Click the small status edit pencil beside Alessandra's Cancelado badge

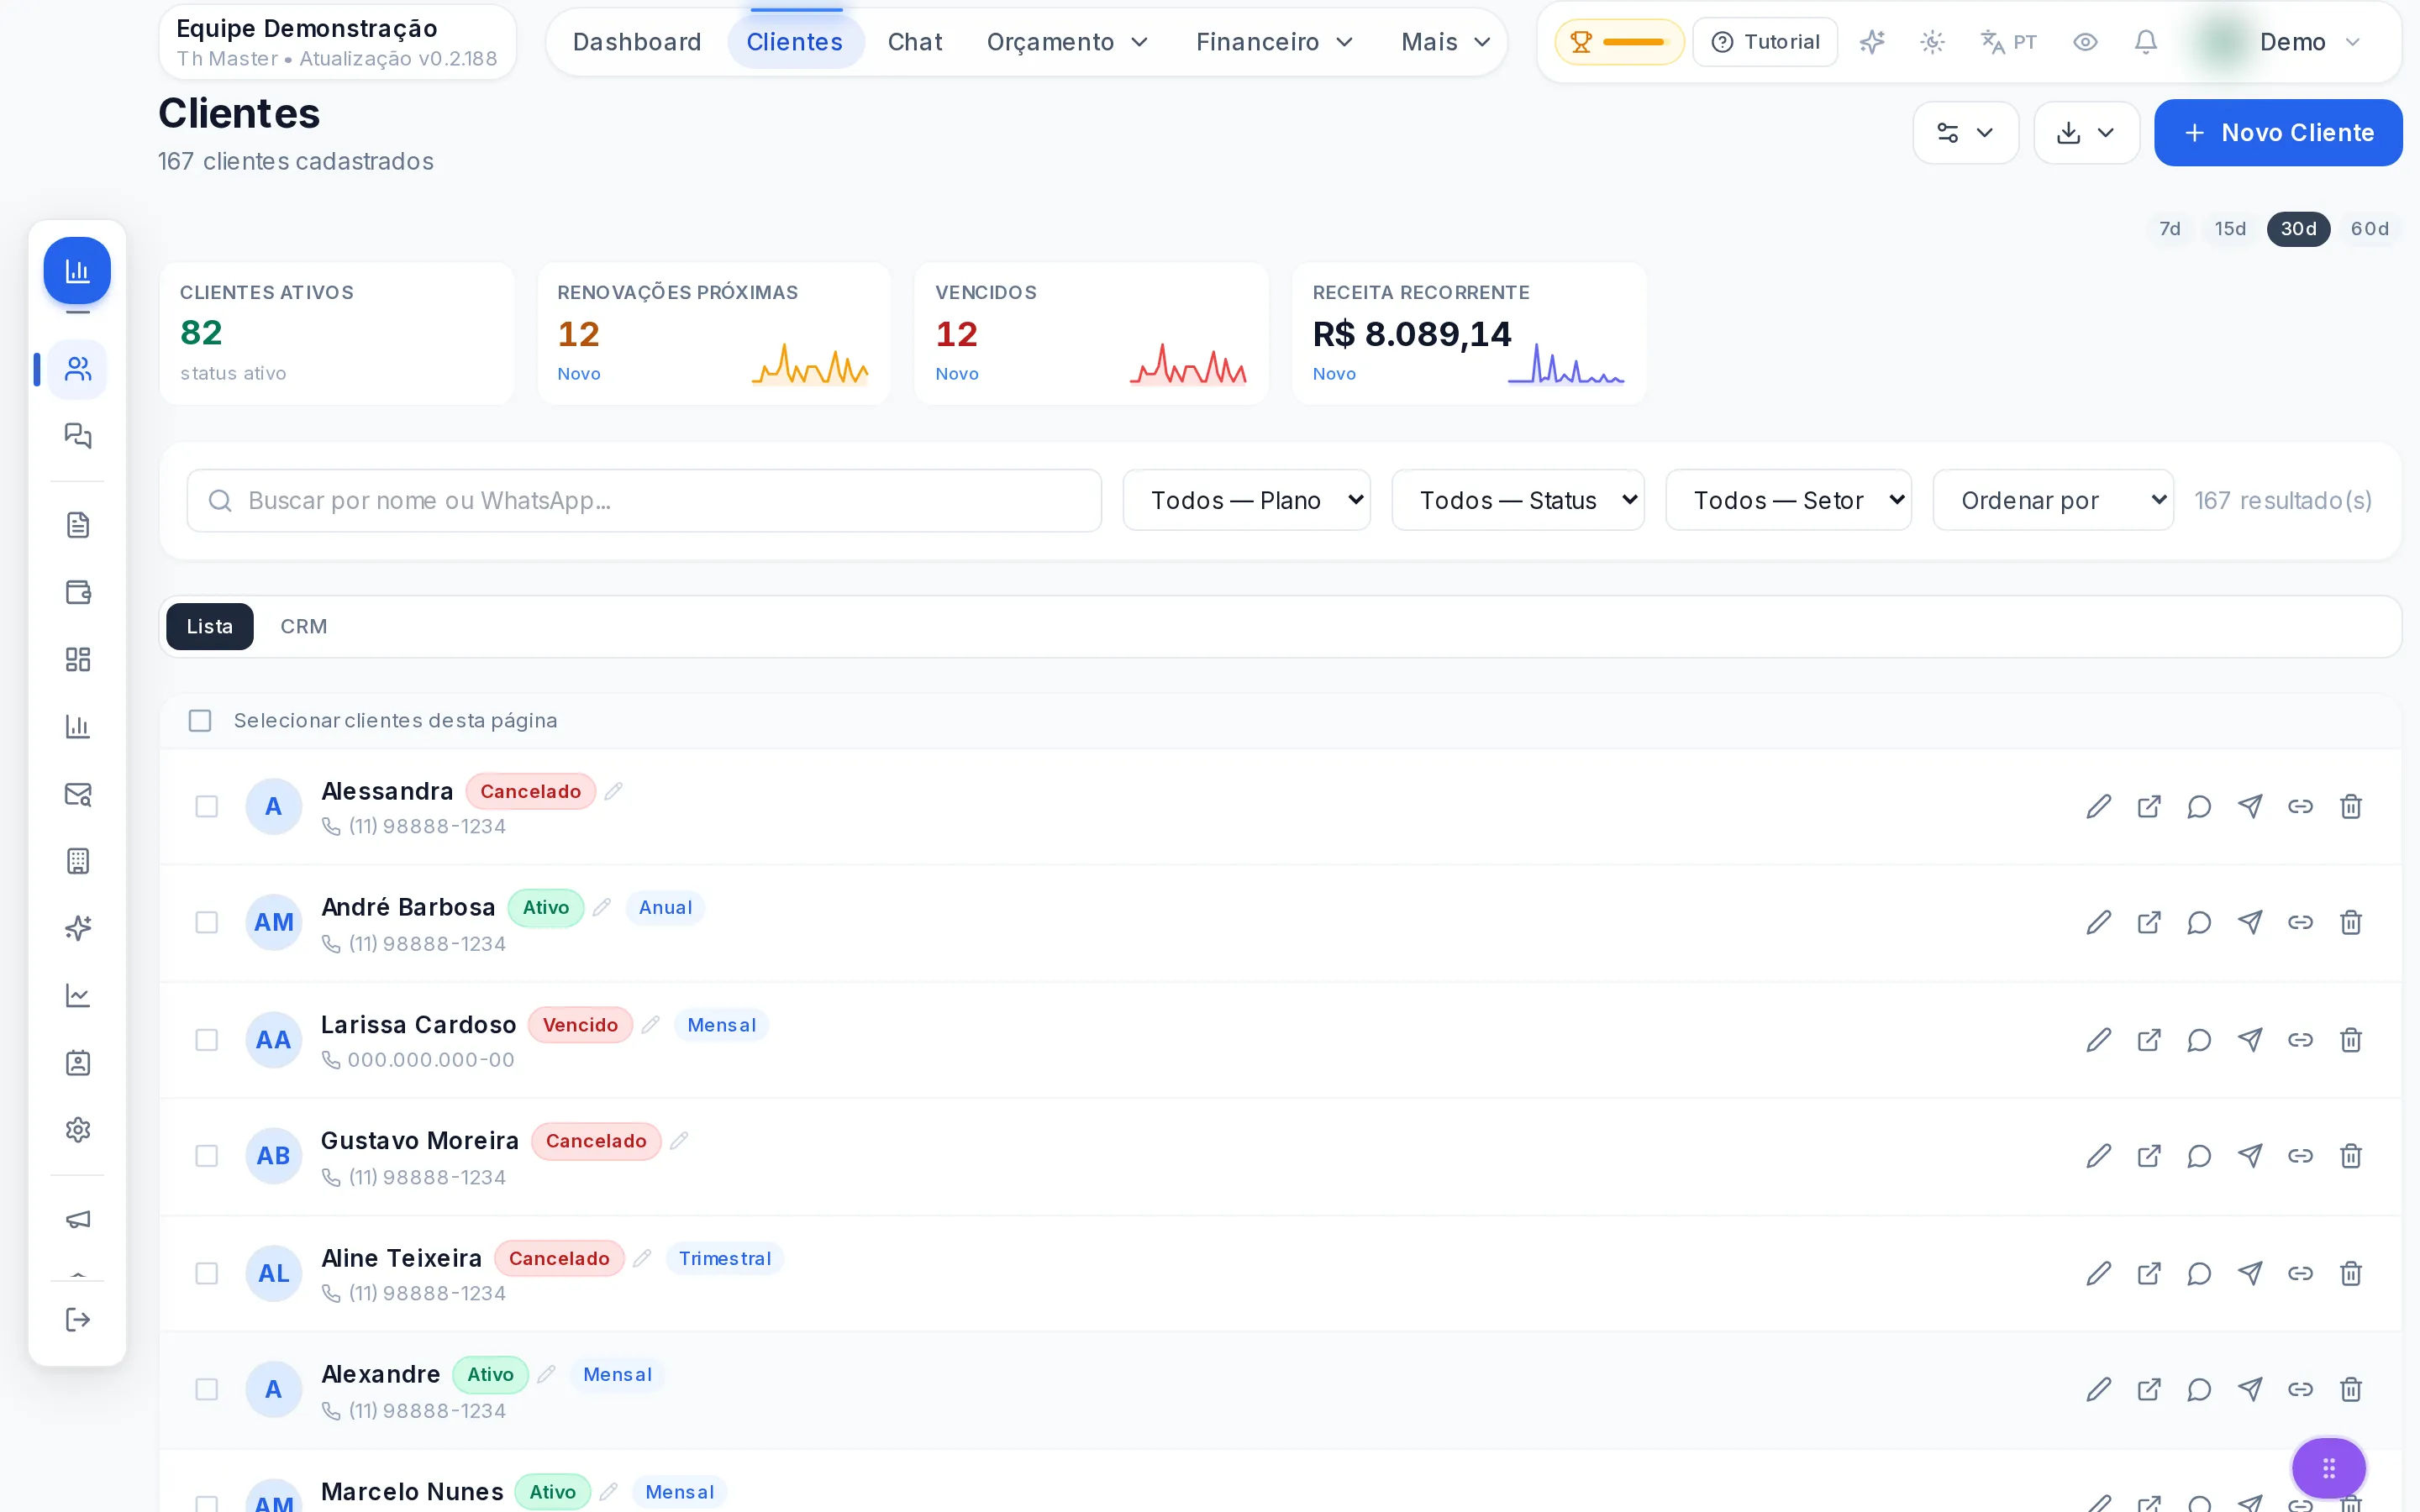(613, 791)
